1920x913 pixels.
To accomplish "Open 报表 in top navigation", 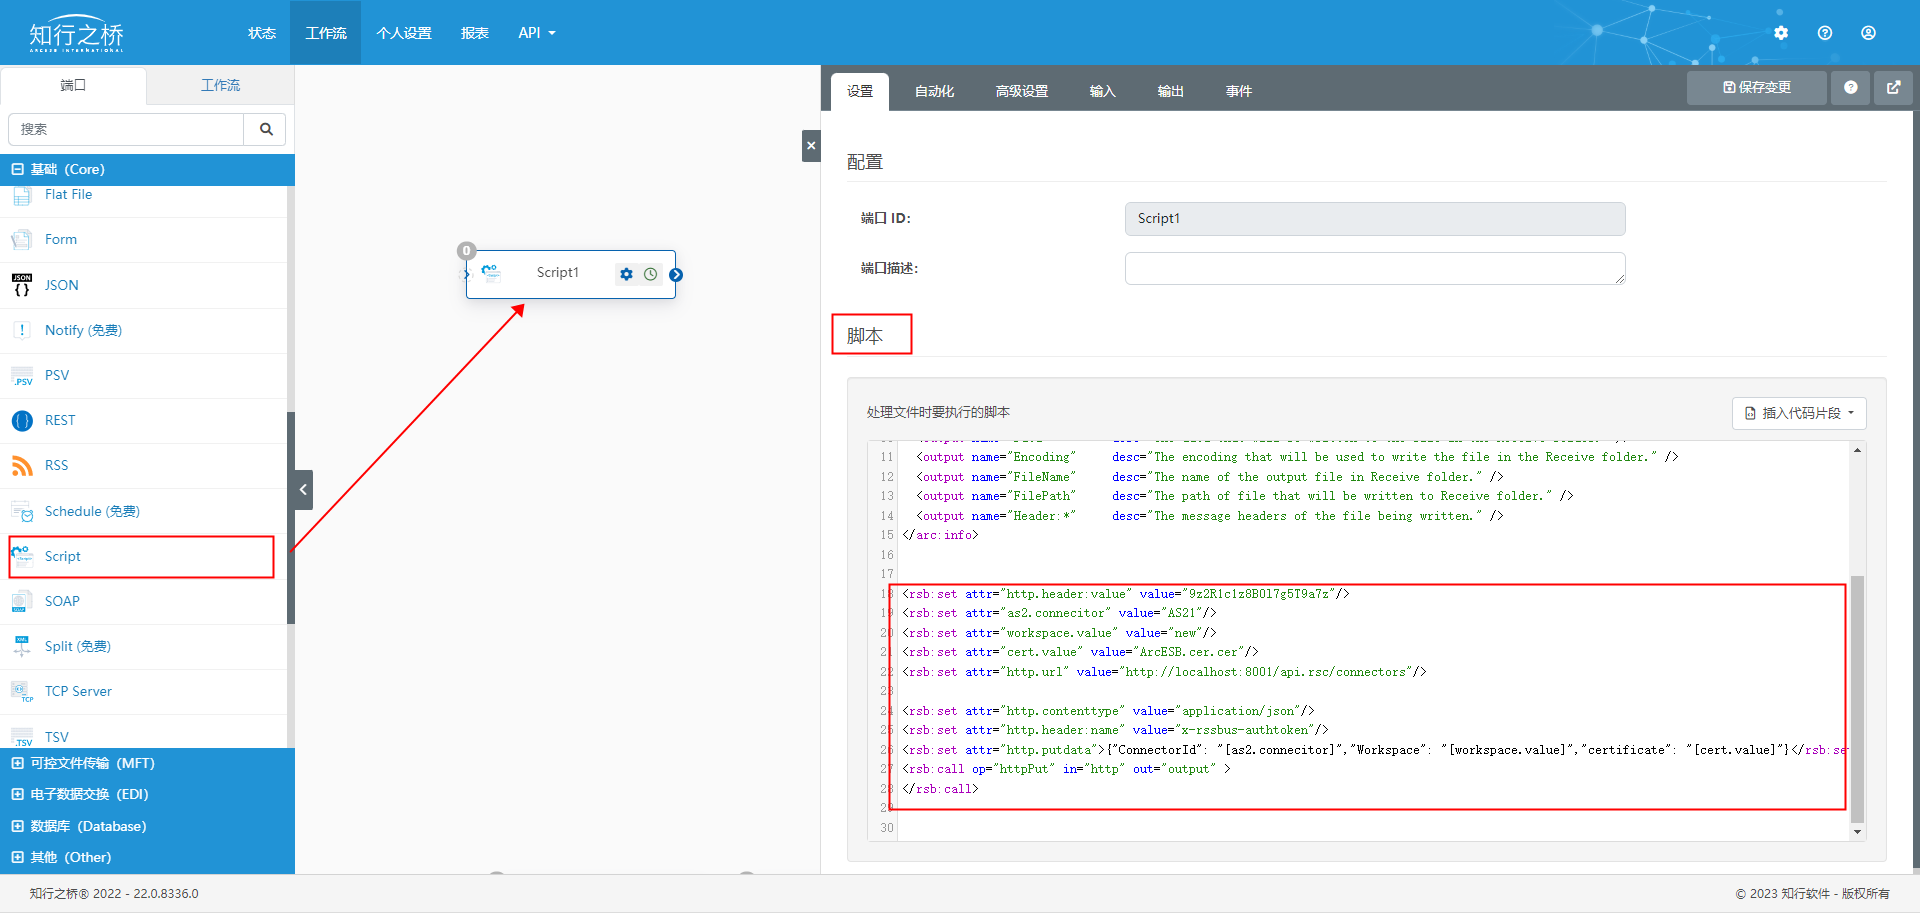I will click(x=475, y=33).
